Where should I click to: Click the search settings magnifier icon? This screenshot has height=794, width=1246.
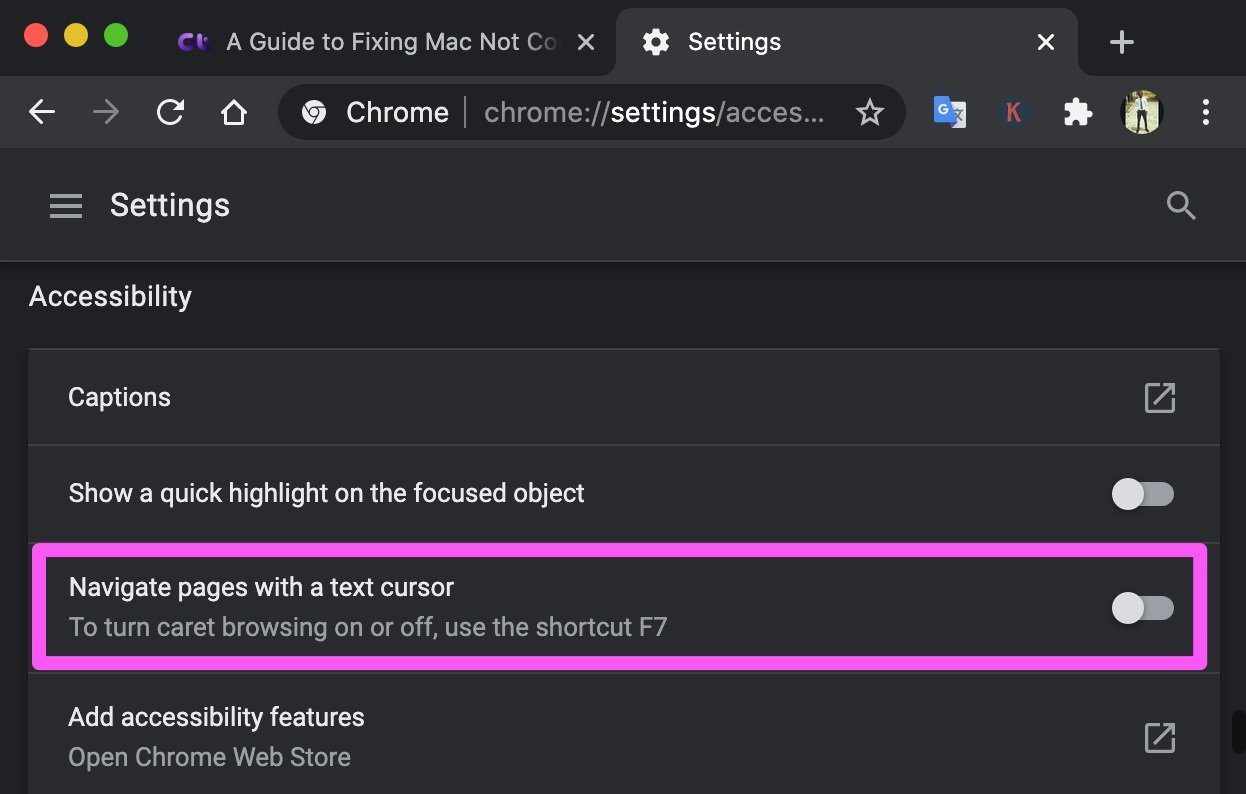tap(1181, 206)
